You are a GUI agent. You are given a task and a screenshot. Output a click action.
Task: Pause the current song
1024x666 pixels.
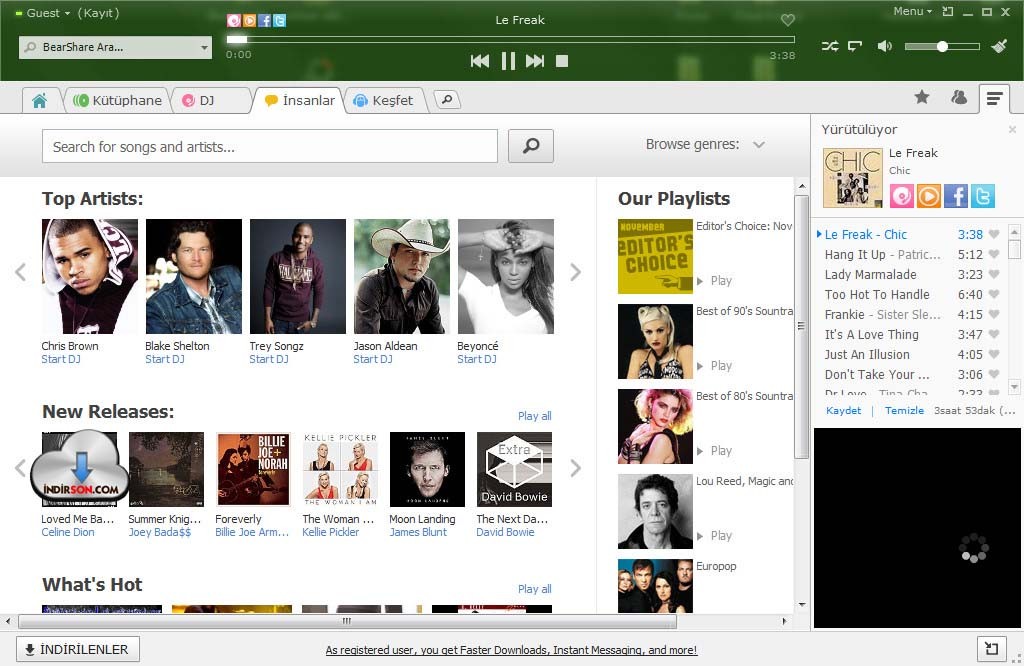pyautogui.click(x=508, y=61)
